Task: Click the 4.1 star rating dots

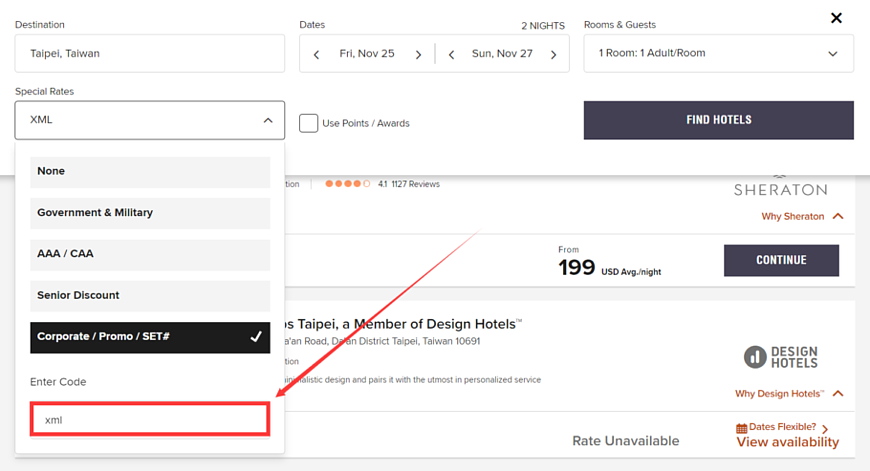Action: (347, 184)
